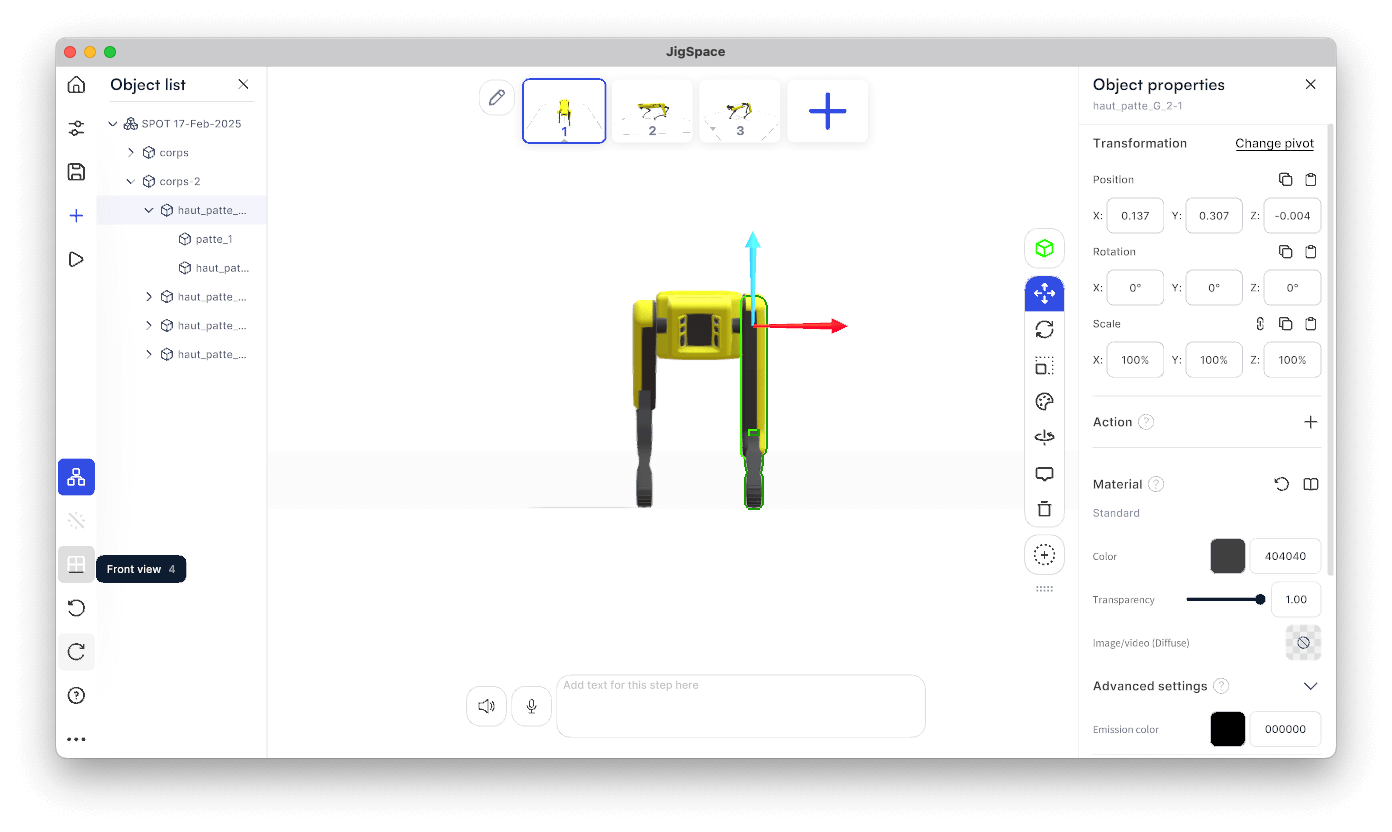This screenshot has width=1392, height=832.
Task: Click the Transparency value field 1.00
Action: (x=1296, y=599)
